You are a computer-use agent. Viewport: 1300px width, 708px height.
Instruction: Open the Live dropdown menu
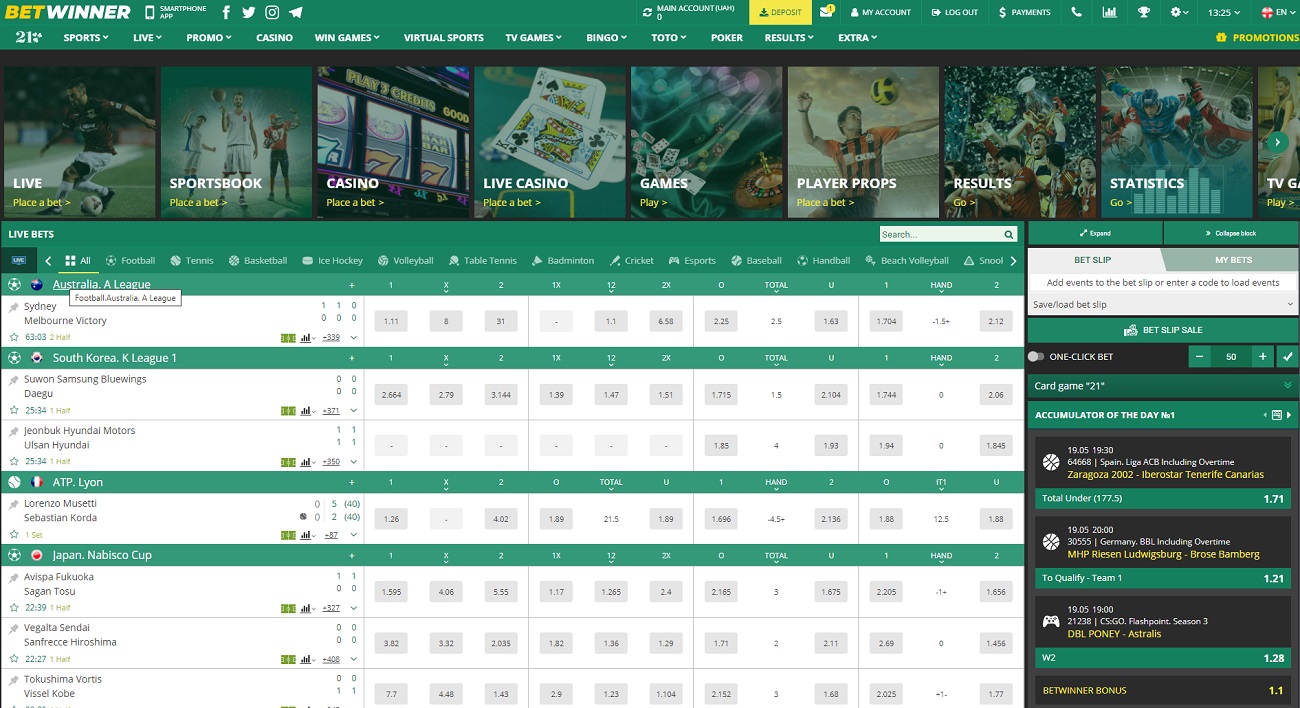point(147,38)
